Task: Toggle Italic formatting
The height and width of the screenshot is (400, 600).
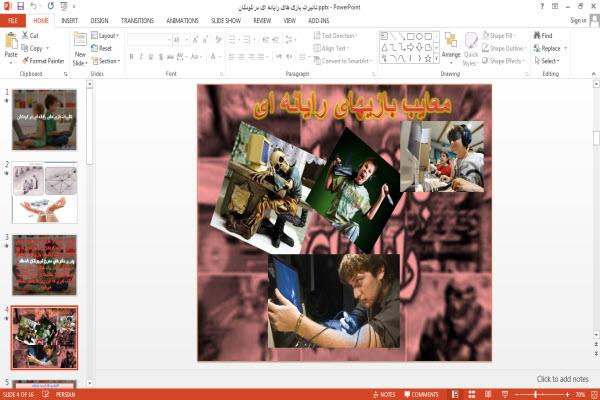Action: point(141,57)
